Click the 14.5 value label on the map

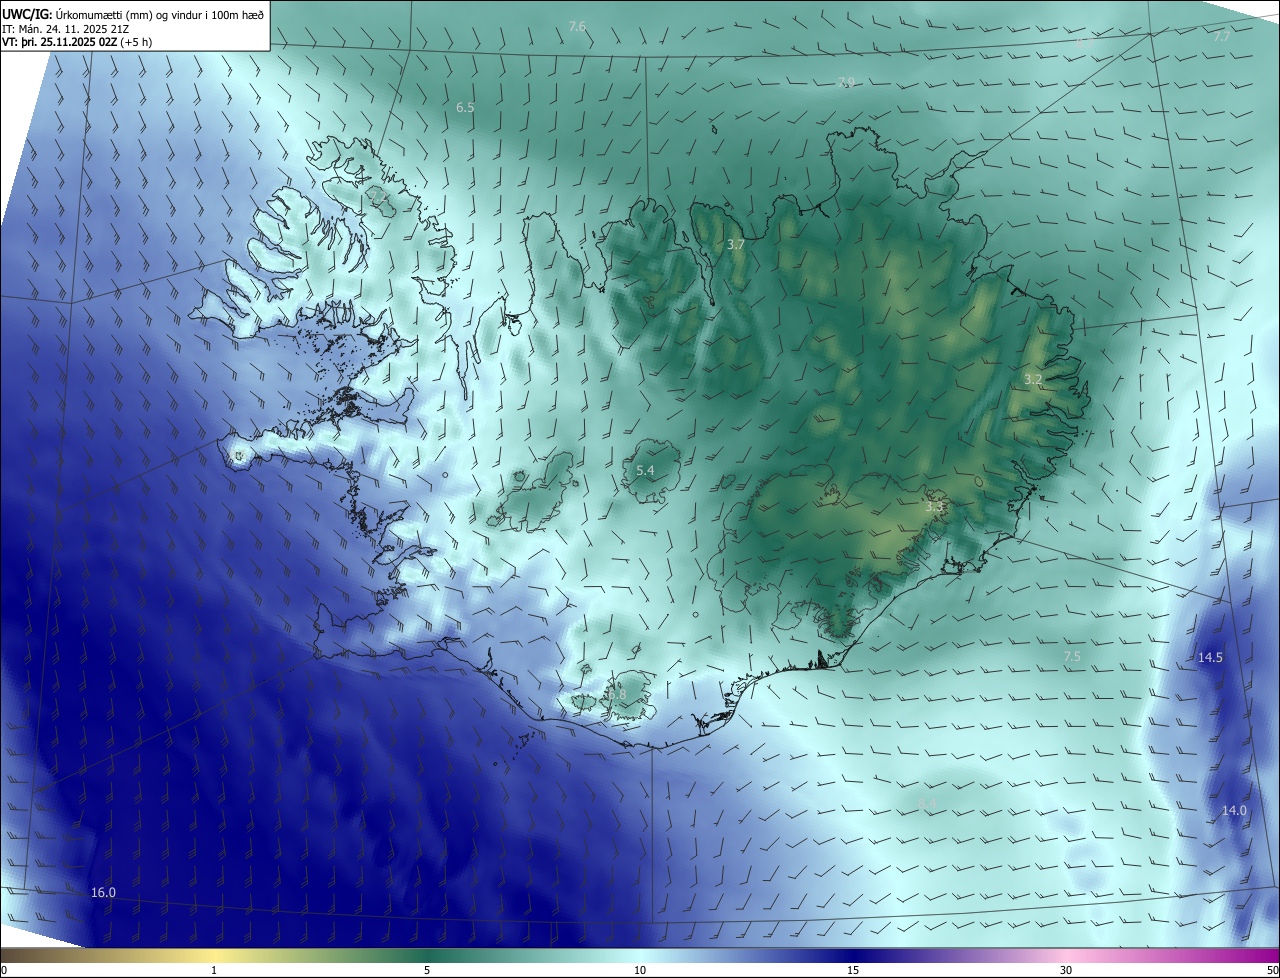[1210, 657]
